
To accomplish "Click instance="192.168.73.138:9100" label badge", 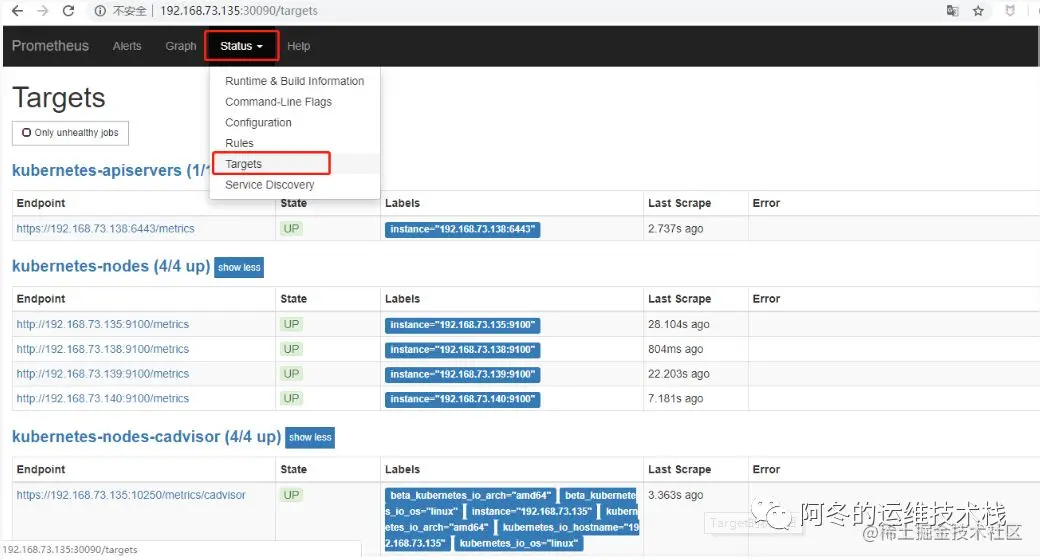I will [x=462, y=350].
